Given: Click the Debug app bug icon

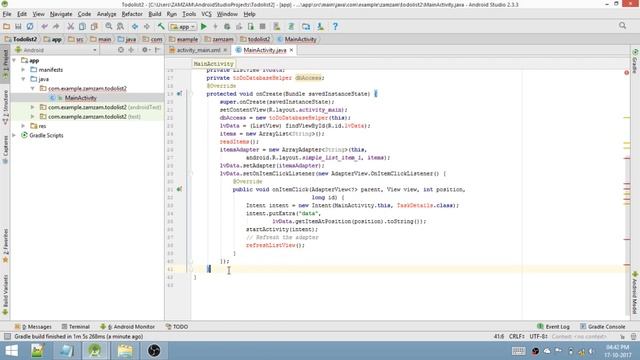Looking at the screenshot, I should coord(227,27).
